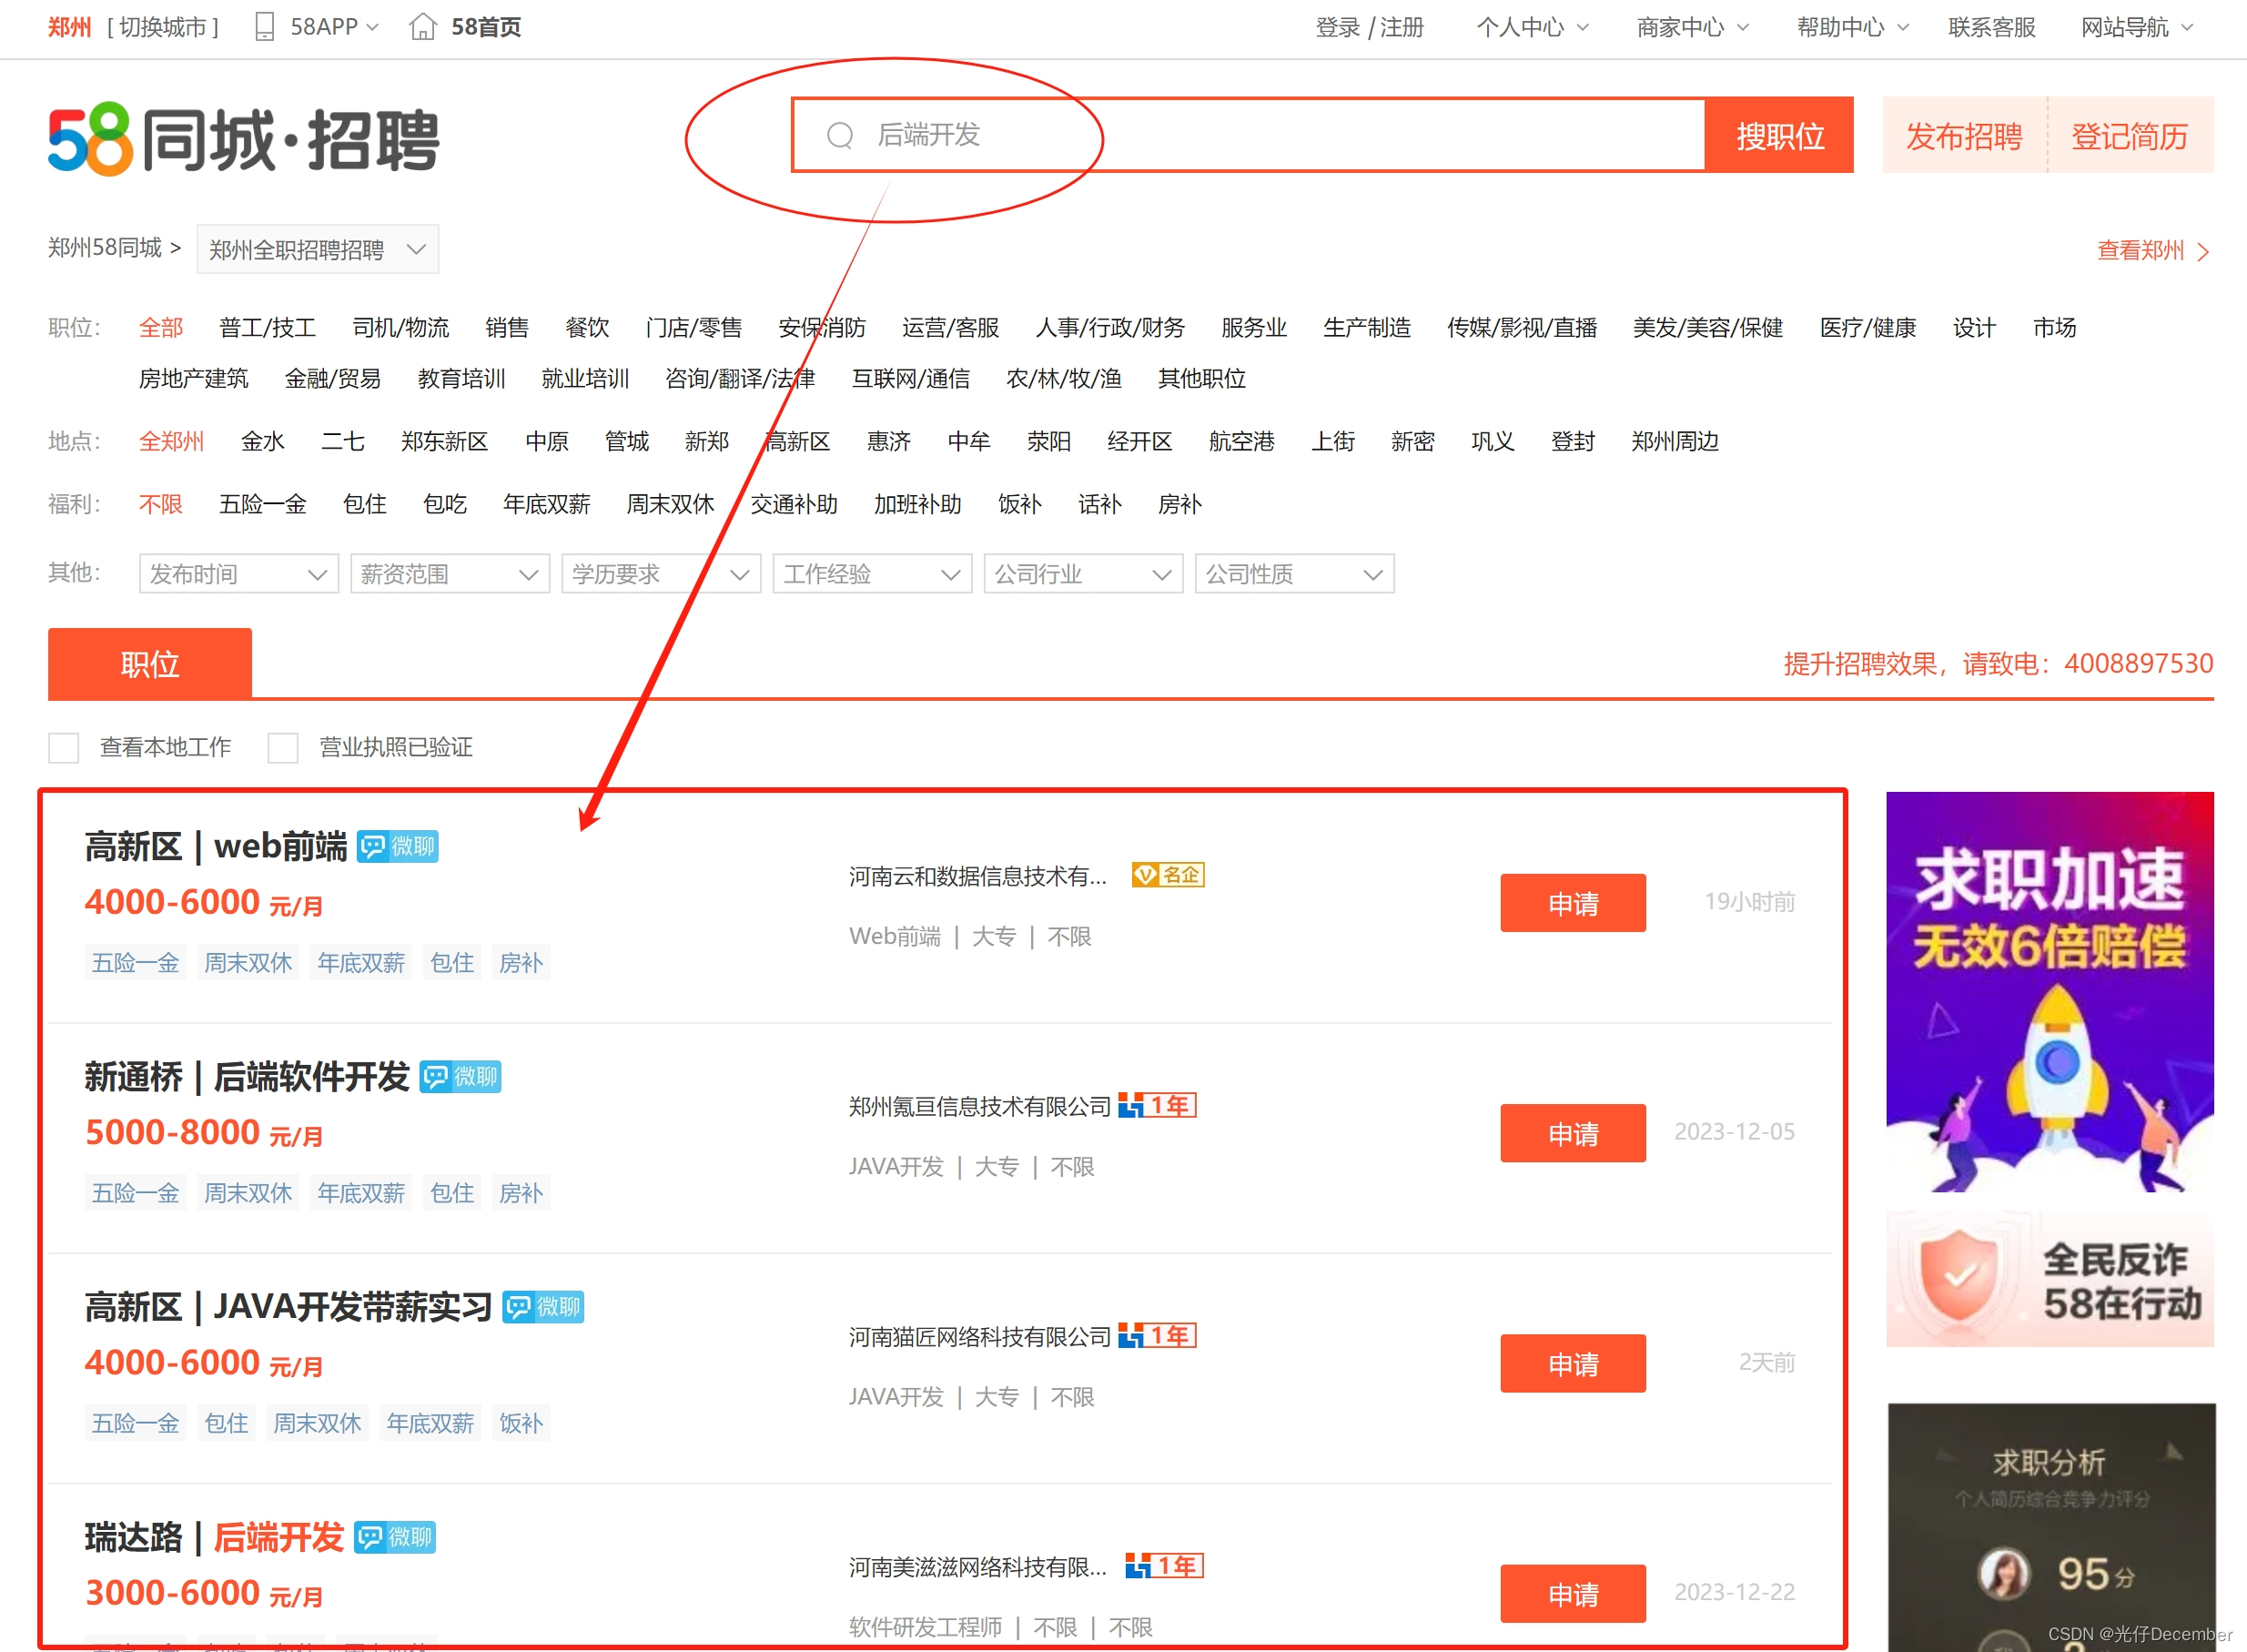The height and width of the screenshot is (1652, 2247).
Task: Switch to the 职位 tab
Action: 150,664
